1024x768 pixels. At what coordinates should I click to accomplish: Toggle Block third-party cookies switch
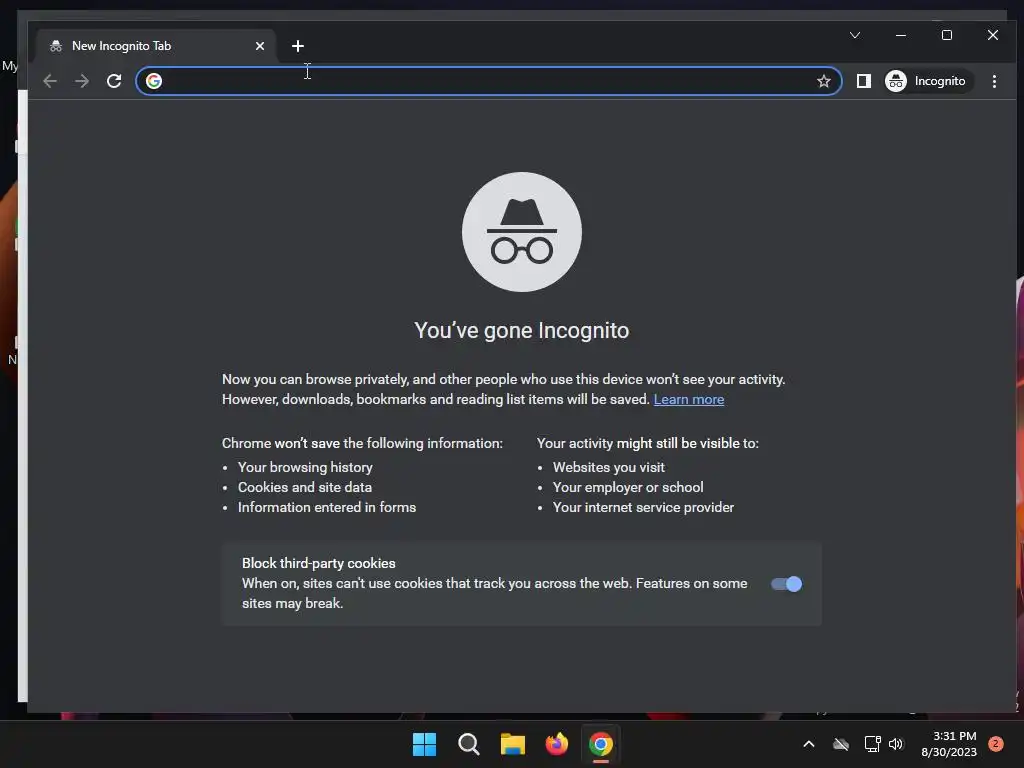[786, 584]
